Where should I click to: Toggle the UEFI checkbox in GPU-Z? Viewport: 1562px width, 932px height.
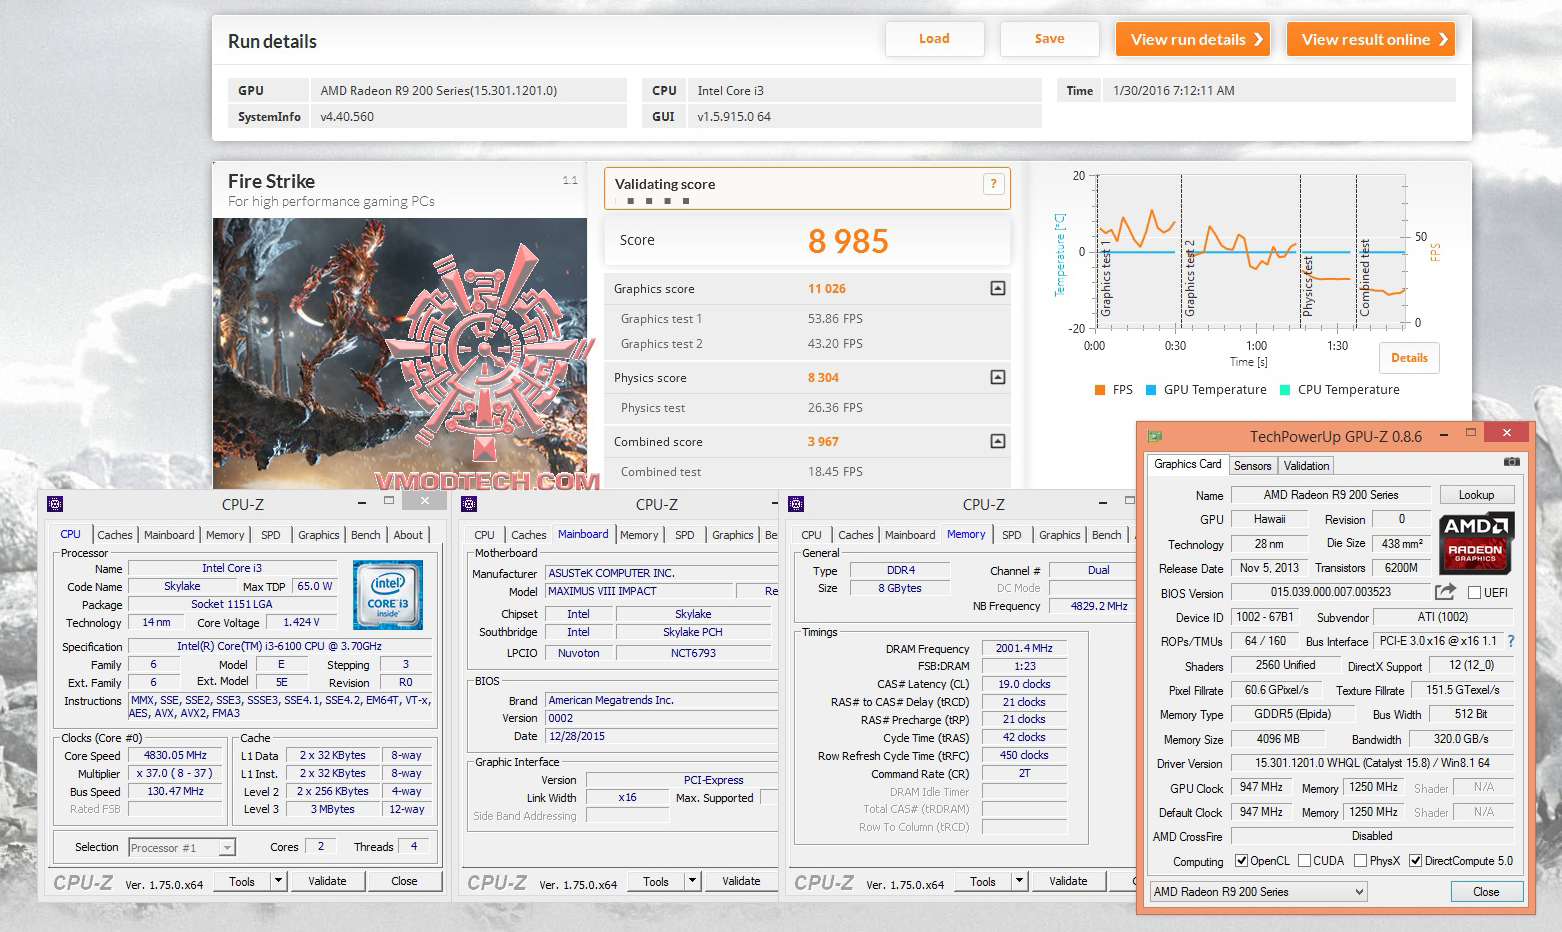point(1474,592)
